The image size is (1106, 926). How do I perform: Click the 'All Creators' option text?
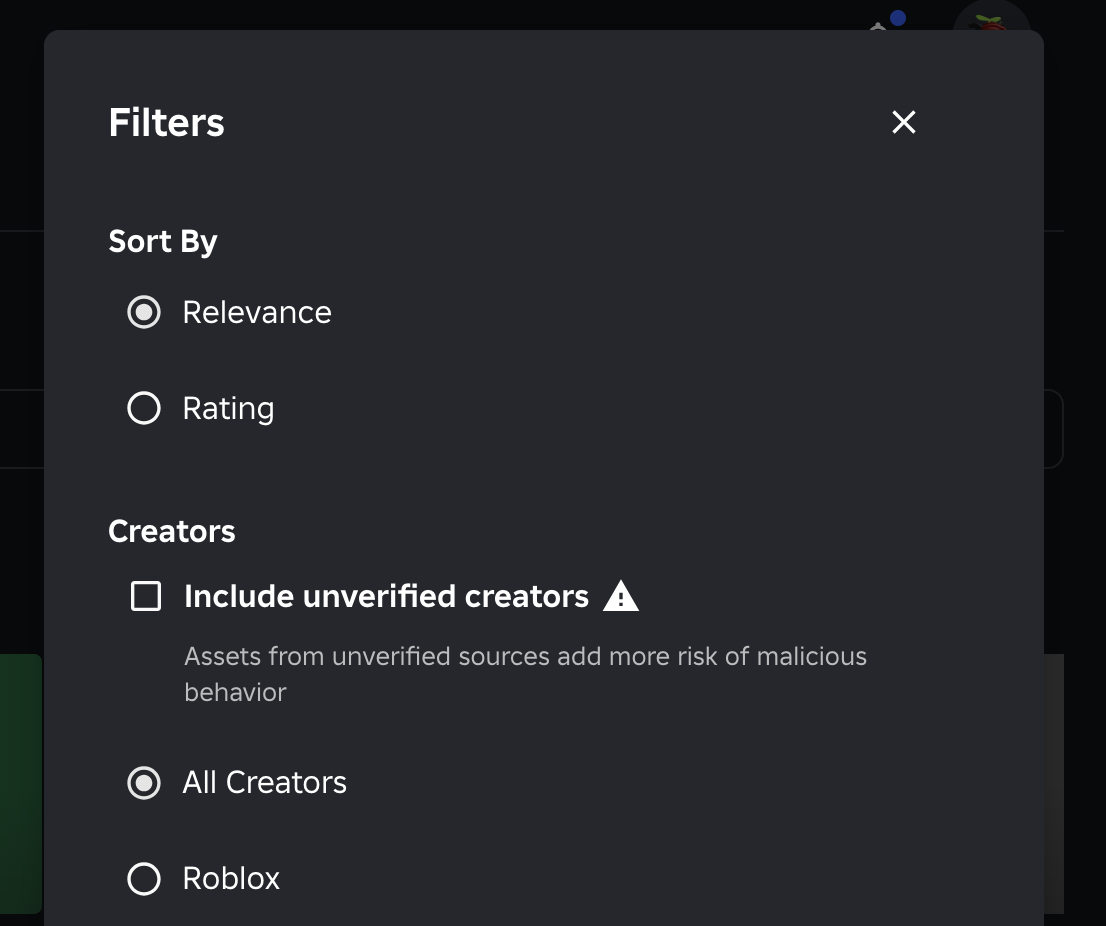pyautogui.click(x=264, y=782)
